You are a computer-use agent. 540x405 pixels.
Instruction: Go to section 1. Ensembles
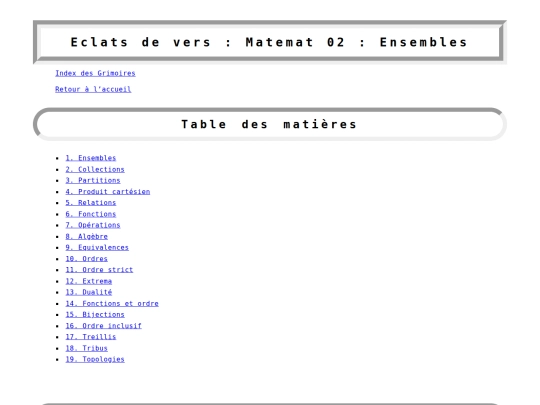pos(91,158)
